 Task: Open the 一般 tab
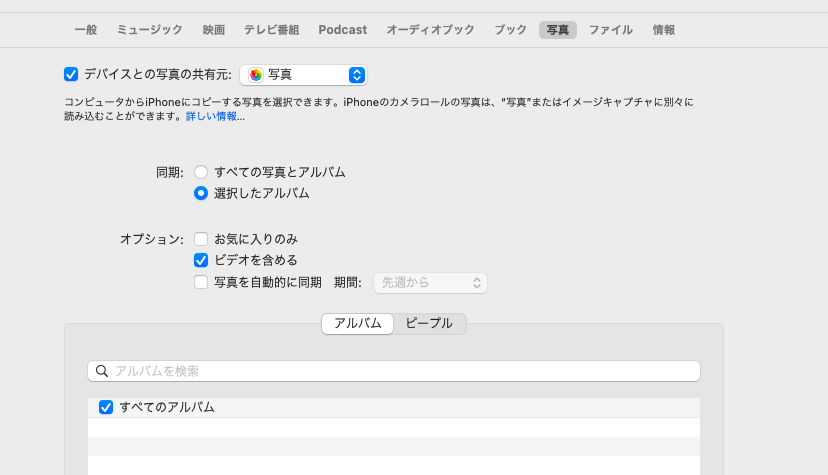click(x=86, y=30)
